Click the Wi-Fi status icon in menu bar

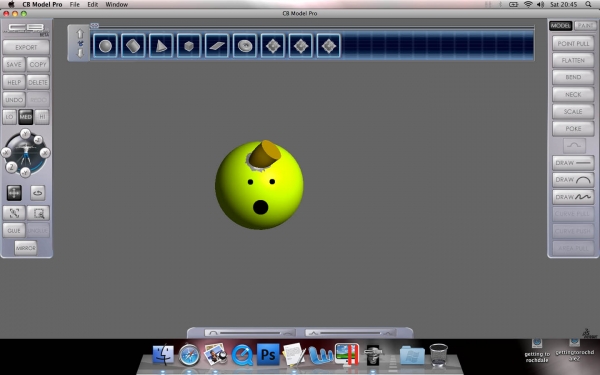(x=528, y=4)
